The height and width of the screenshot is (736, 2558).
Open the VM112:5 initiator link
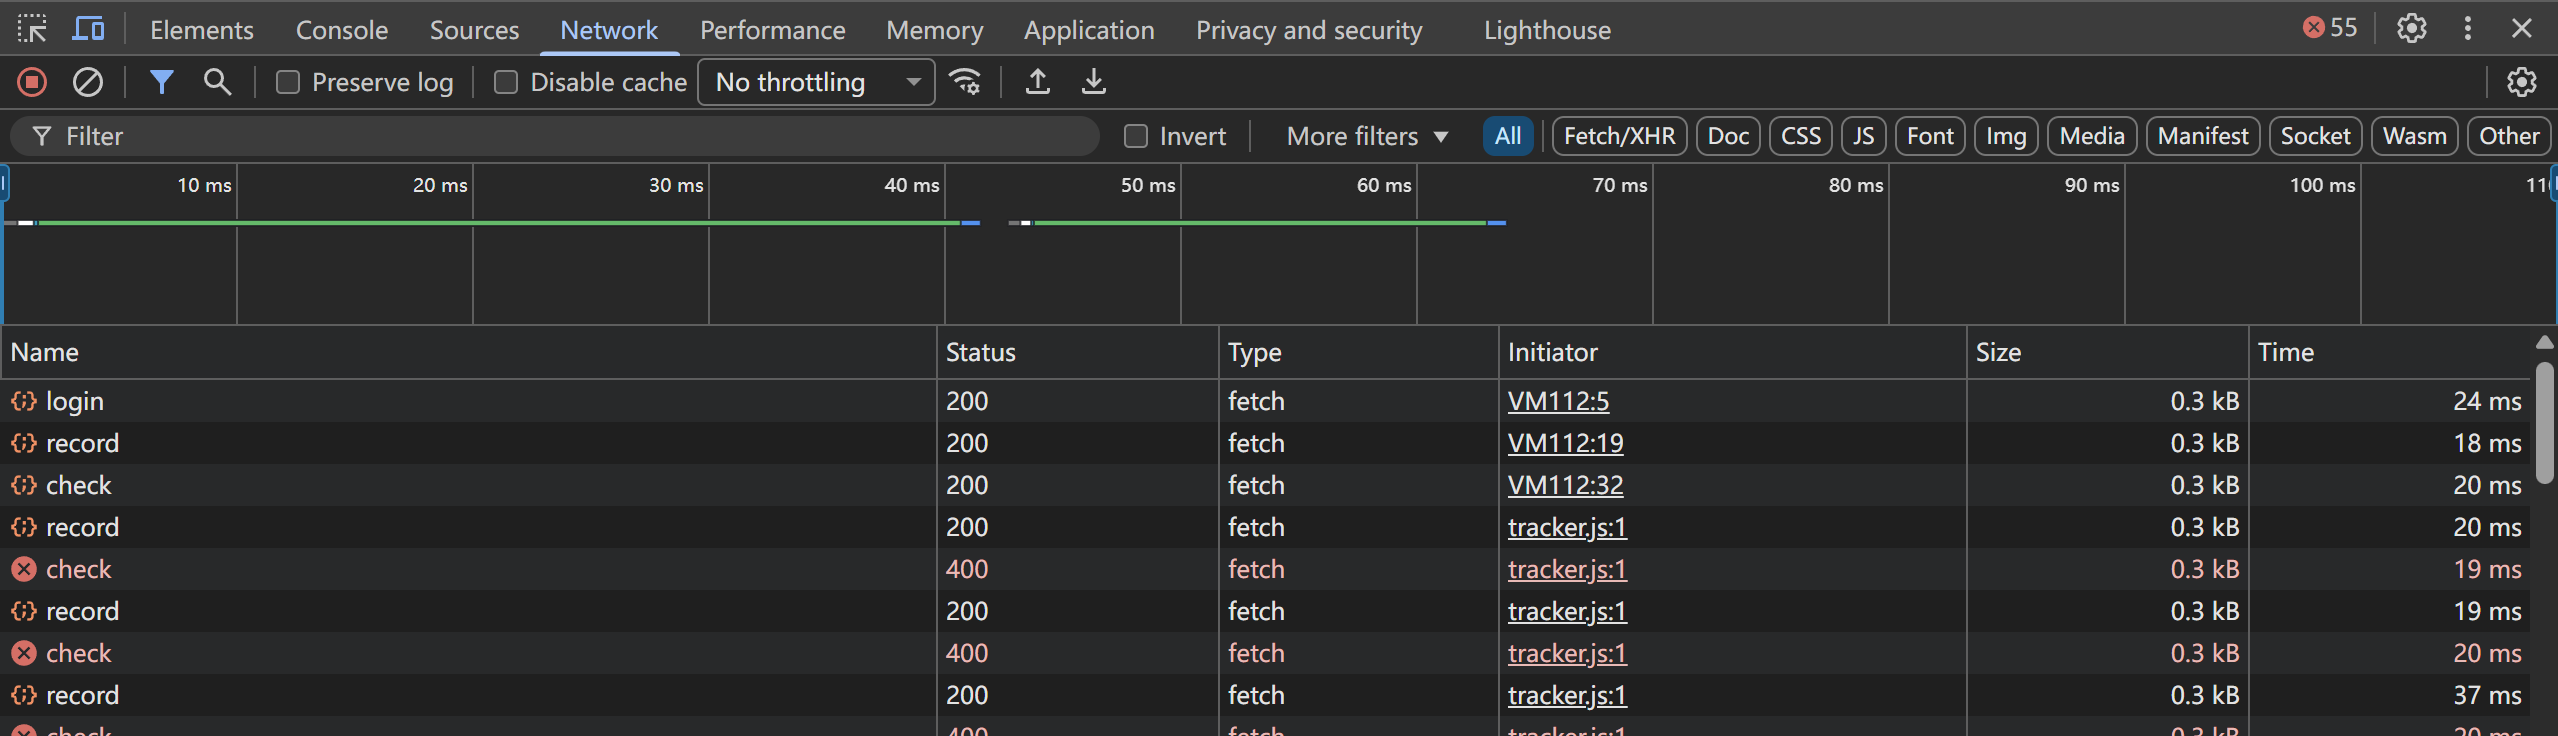[x=1558, y=401]
